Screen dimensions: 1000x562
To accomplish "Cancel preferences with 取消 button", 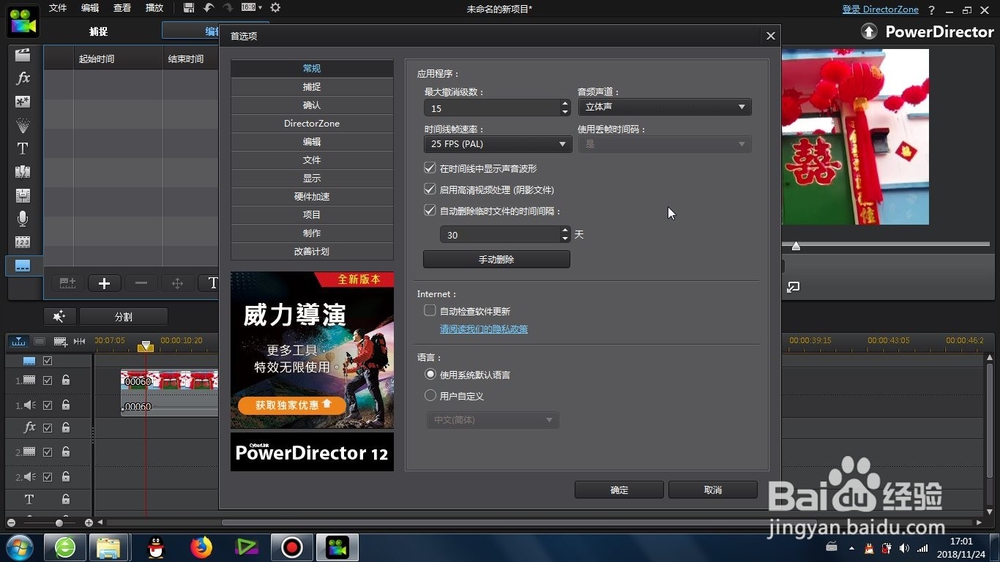I will [x=712, y=489].
